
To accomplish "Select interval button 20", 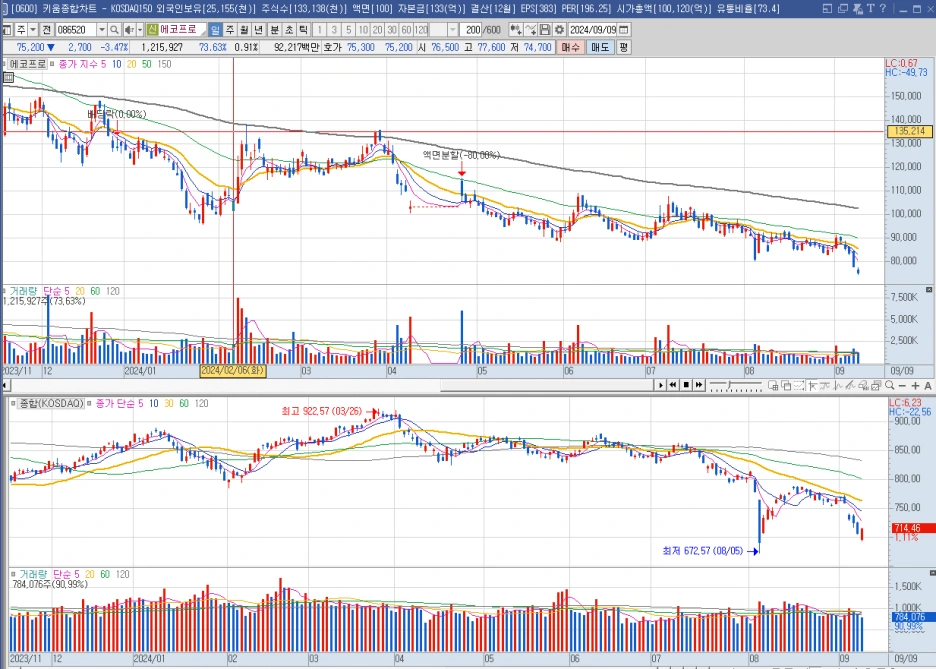I will (x=377, y=29).
